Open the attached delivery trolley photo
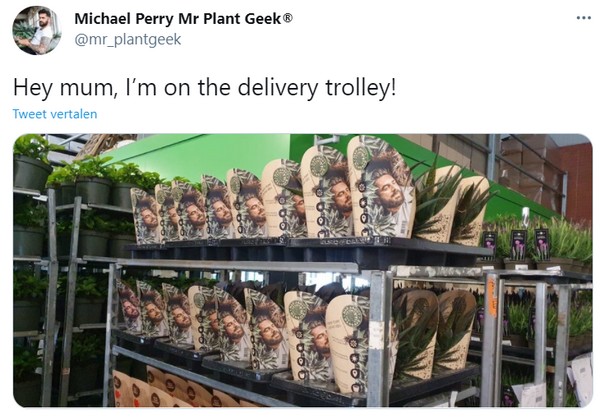Image resolution: width=600 pixels, height=419 pixels. click(303, 270)
